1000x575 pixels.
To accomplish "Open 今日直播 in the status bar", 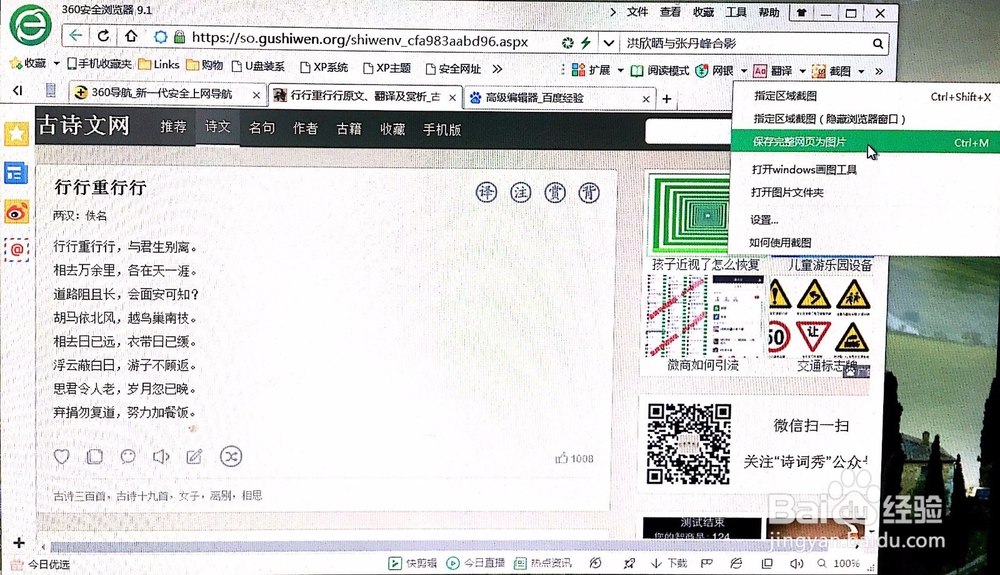I will pos(476,563).
